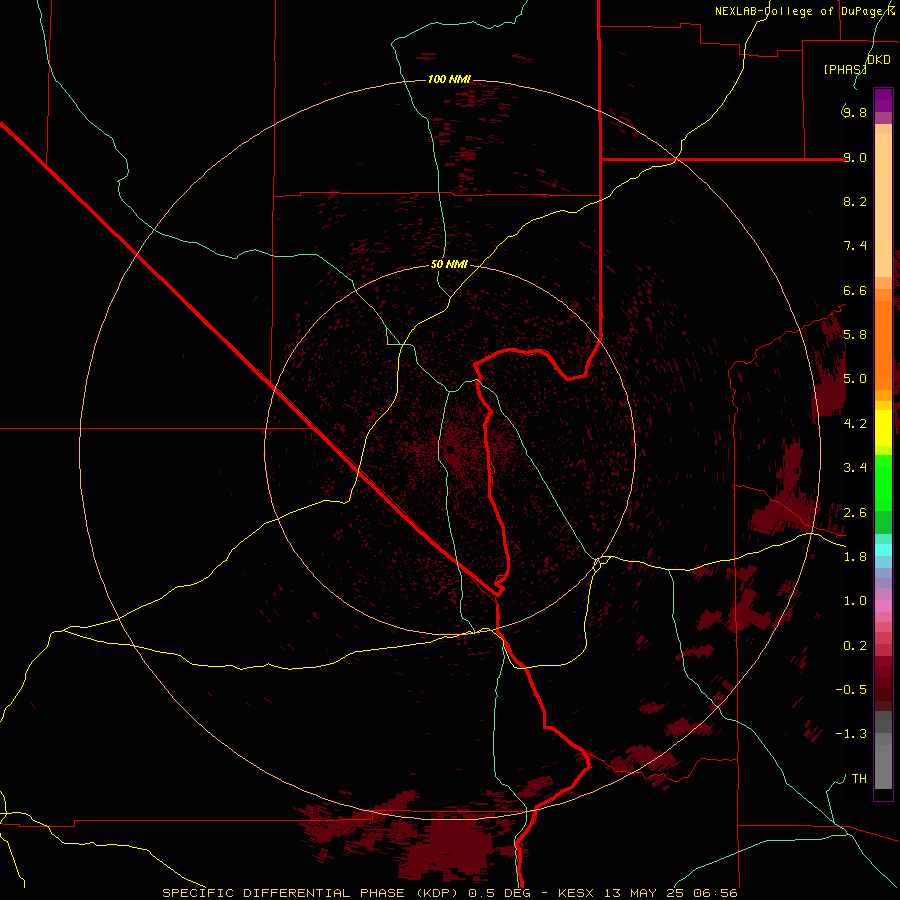
Task: Pick the orange segment of the color scale
Action: pyautogui.click(x=883, y=346)
